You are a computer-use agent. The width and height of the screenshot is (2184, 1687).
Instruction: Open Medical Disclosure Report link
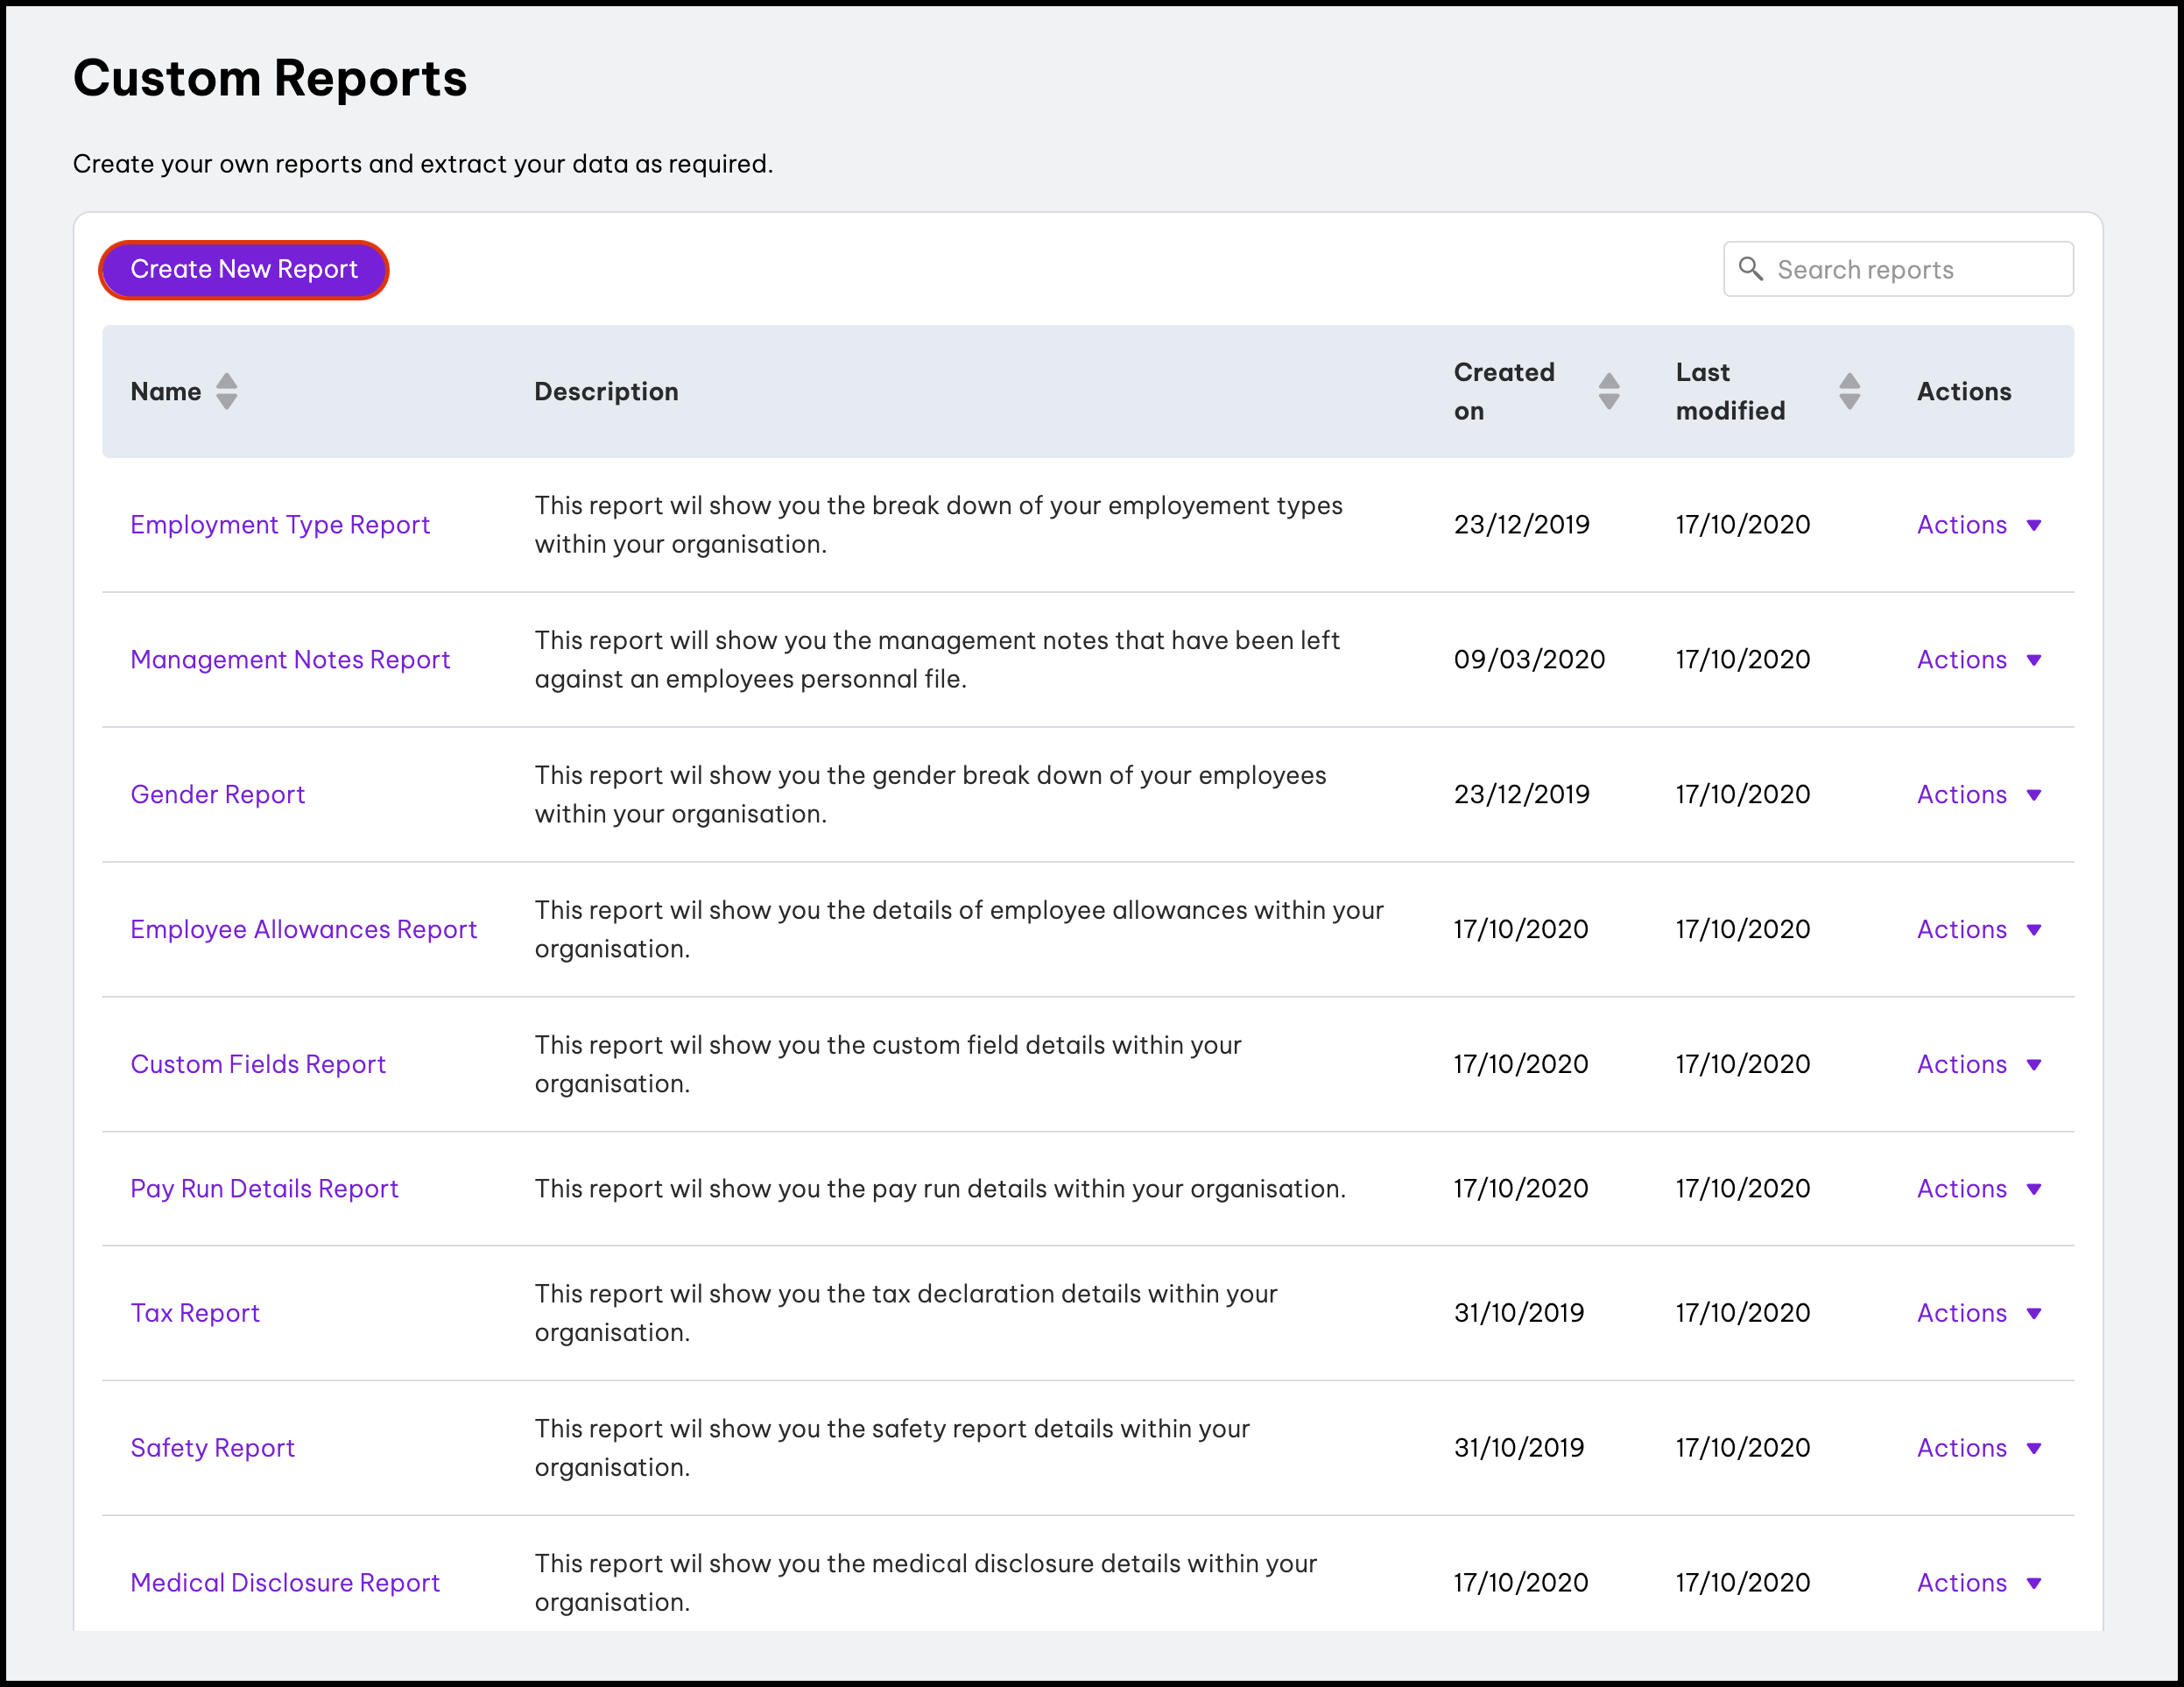click(285, 1583)
